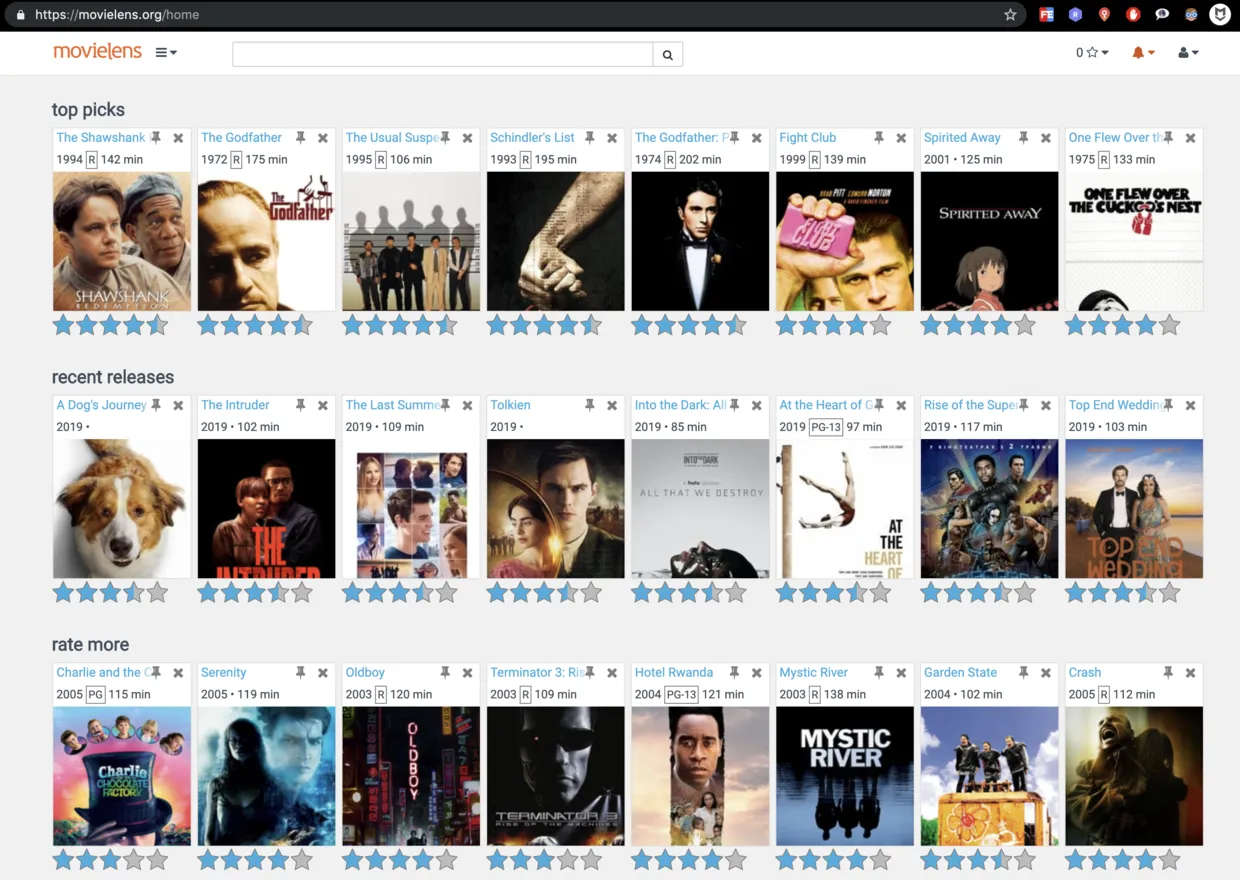Image resolution: width=1240 pixels, height=880 pixels.
Task: Open the rated movies star counter dropdown
Action: (x=1092, y=52)
